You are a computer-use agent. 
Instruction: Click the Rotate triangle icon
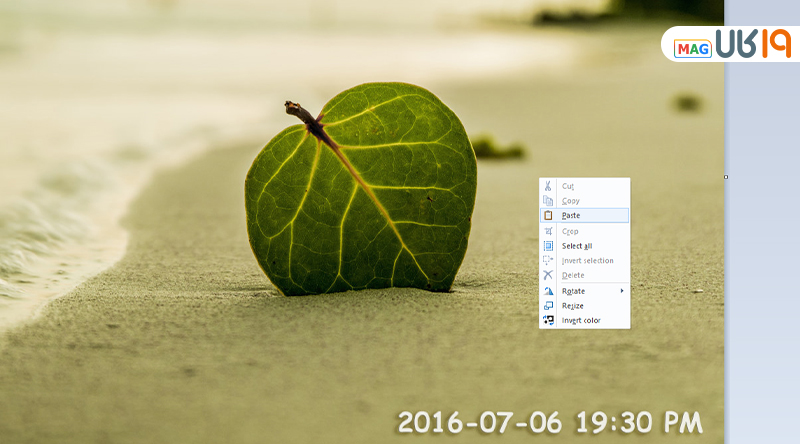click(x=547, y=291)
